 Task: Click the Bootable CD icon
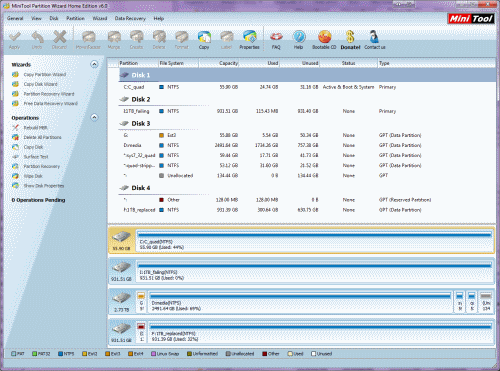(x=324, y=40)
